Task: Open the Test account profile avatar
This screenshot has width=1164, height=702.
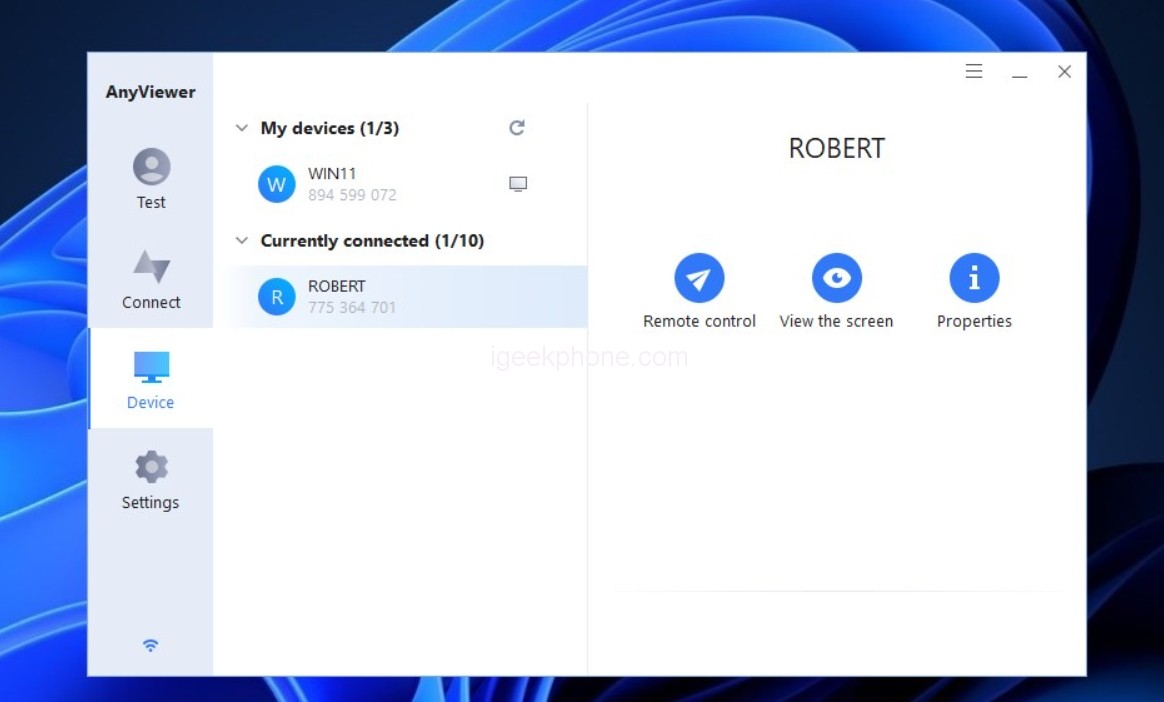Action: (x=151, y=167)
